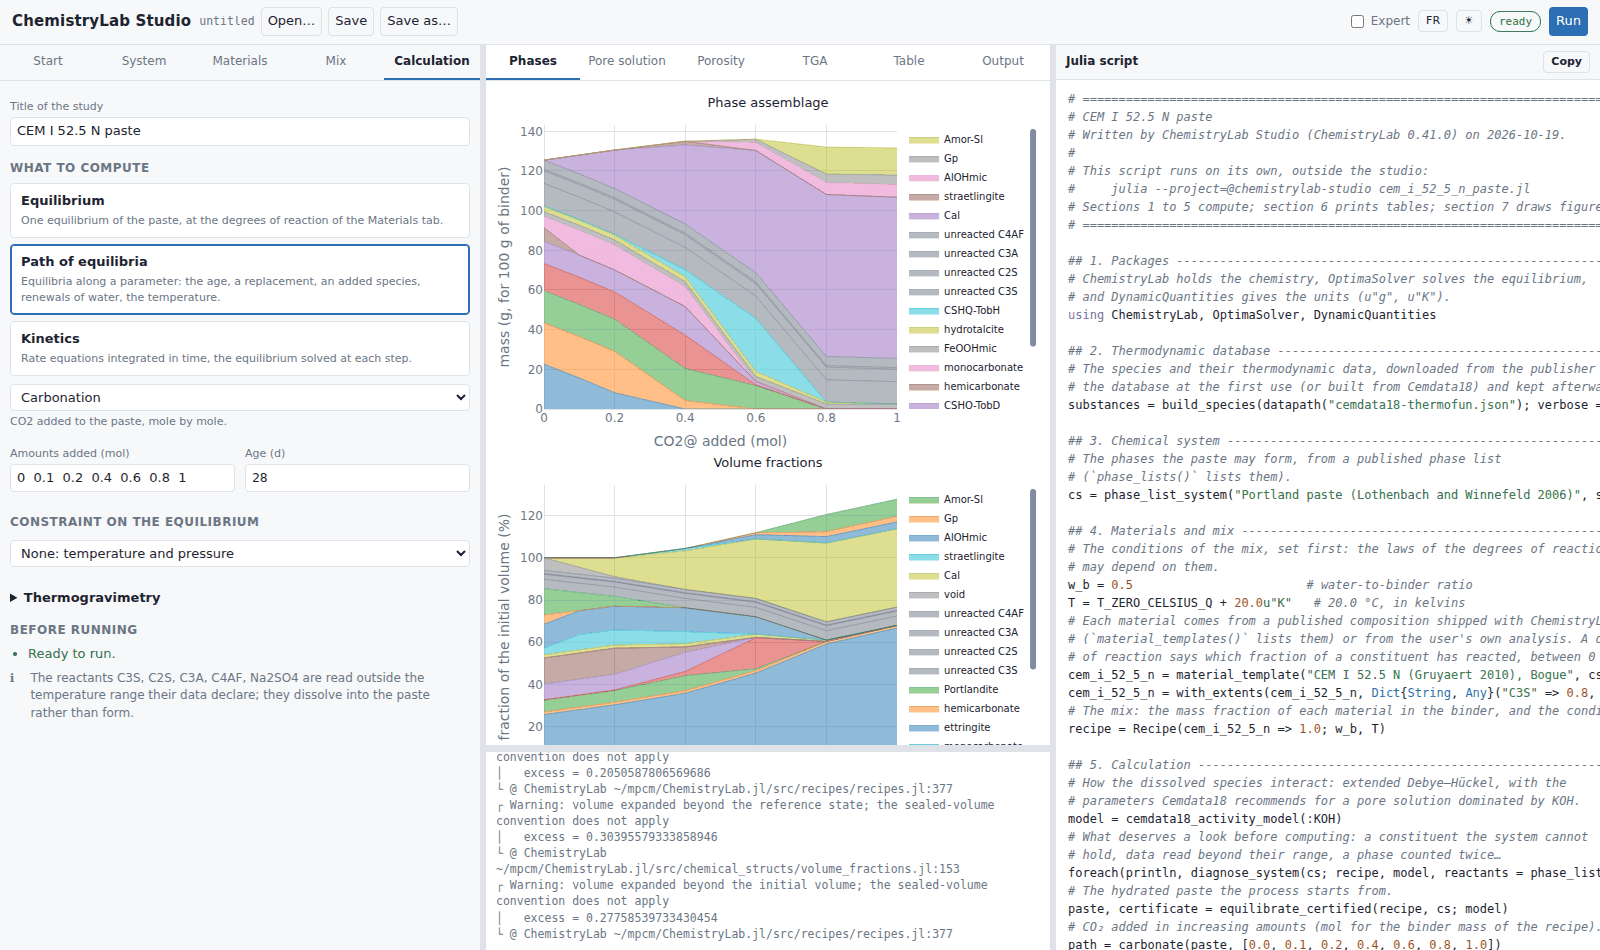Image resolution: width=1600 pixels, height=950 pixels.
Task: Open the equilibrium constraint dropdown
Action: point(240,553)
